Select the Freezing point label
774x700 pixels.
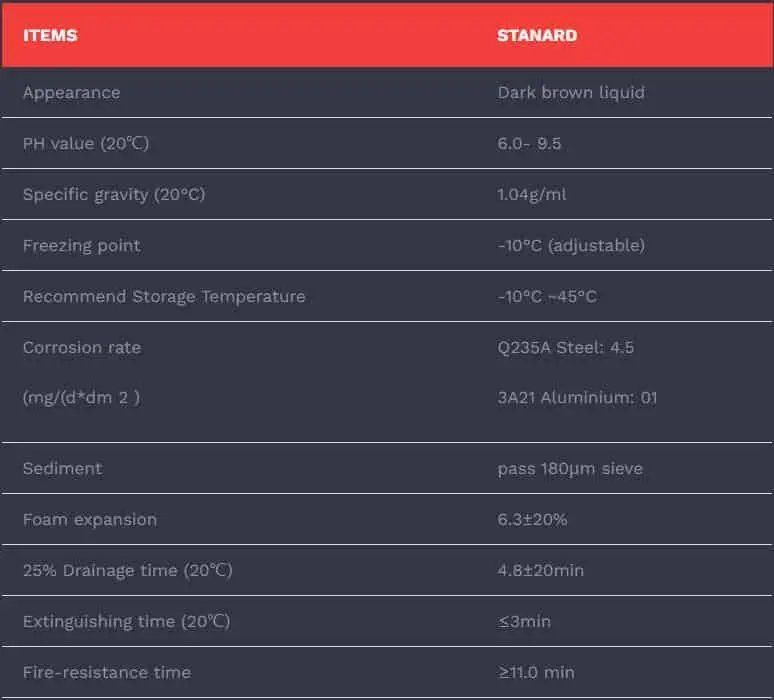coord(82,245)
